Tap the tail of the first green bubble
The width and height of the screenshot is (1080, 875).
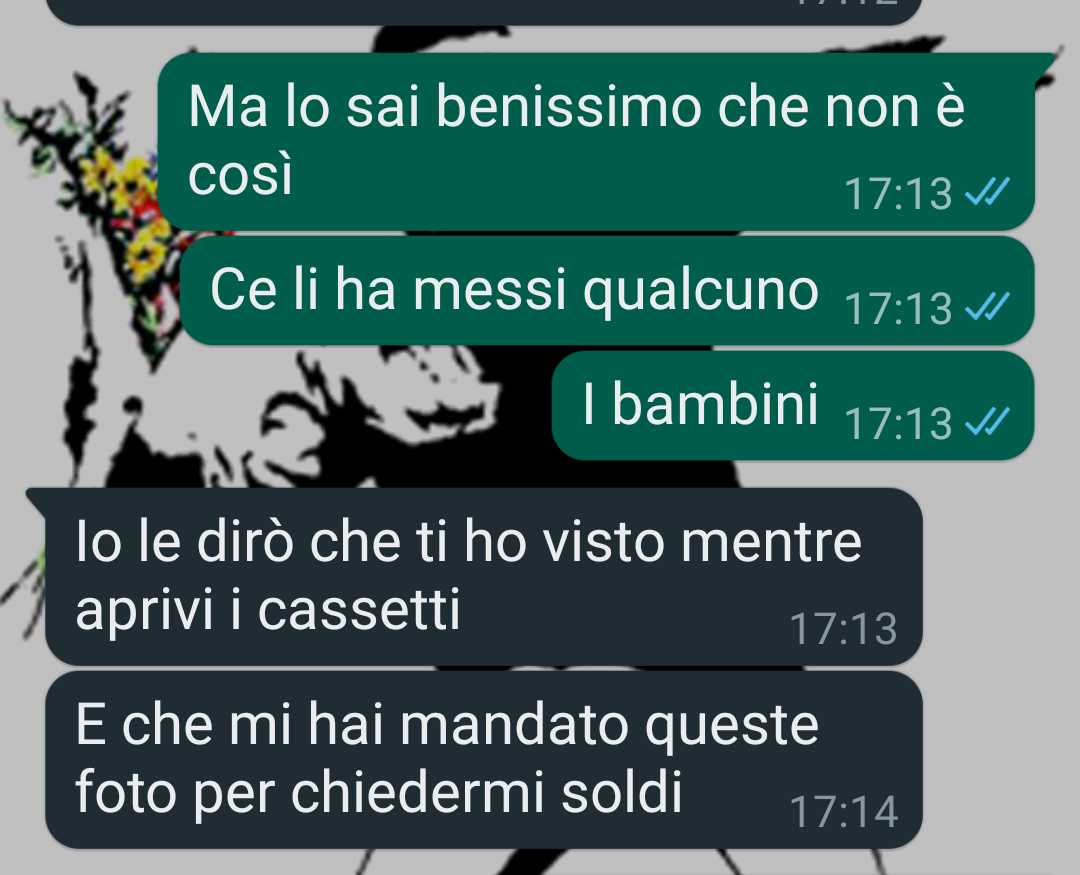(1046, 63)
